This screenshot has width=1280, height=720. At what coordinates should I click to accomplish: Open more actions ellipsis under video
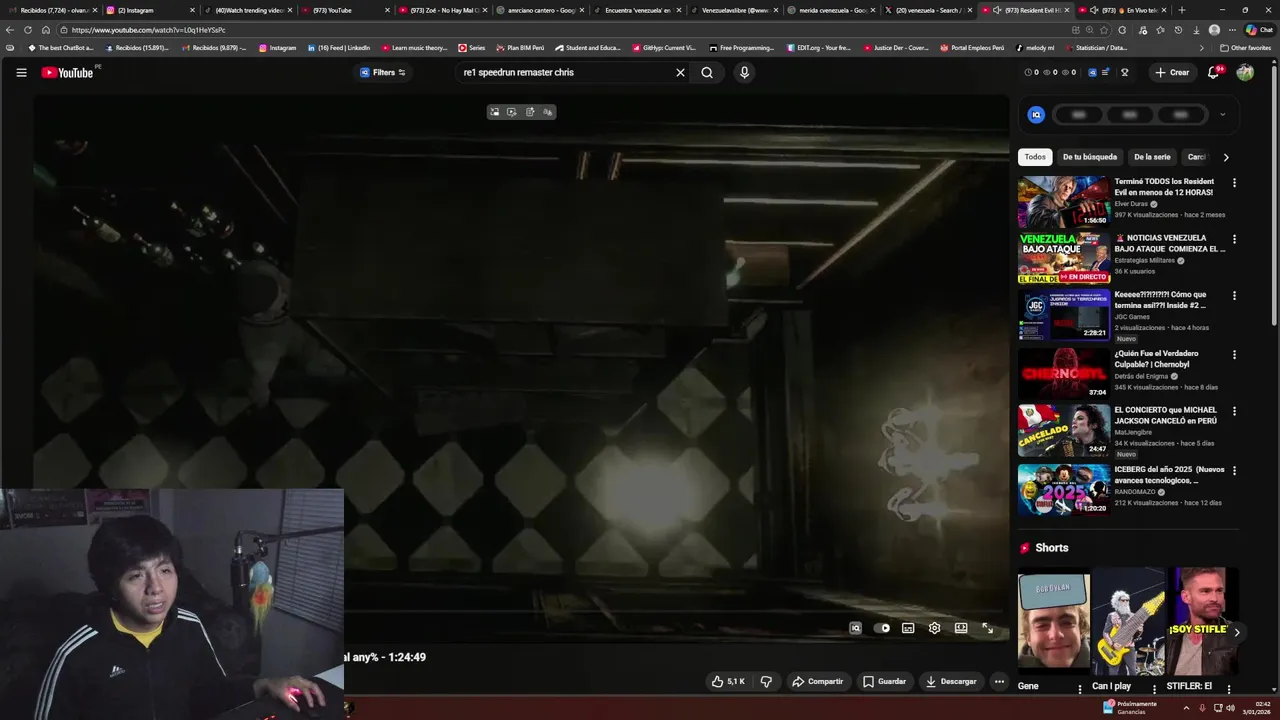[x=999, y=681]
